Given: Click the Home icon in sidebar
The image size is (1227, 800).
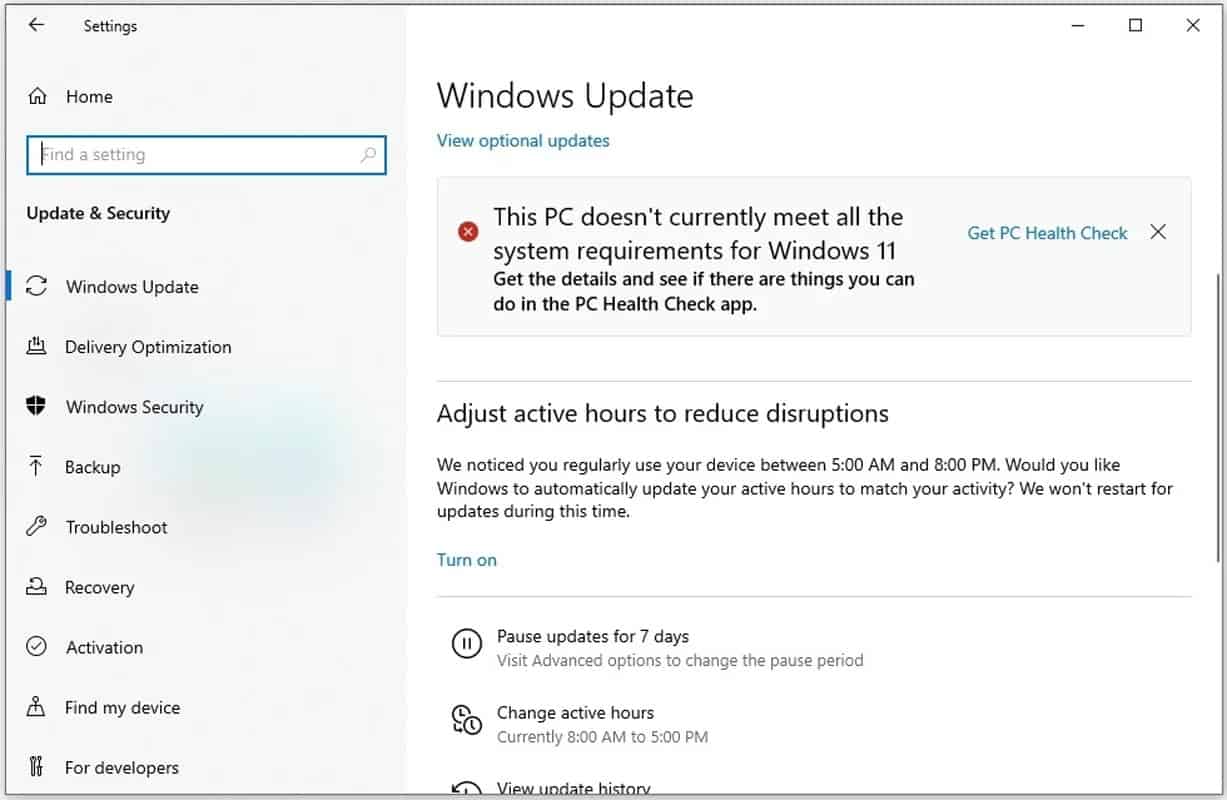Looking at the screenshot, I should (37, 97).
